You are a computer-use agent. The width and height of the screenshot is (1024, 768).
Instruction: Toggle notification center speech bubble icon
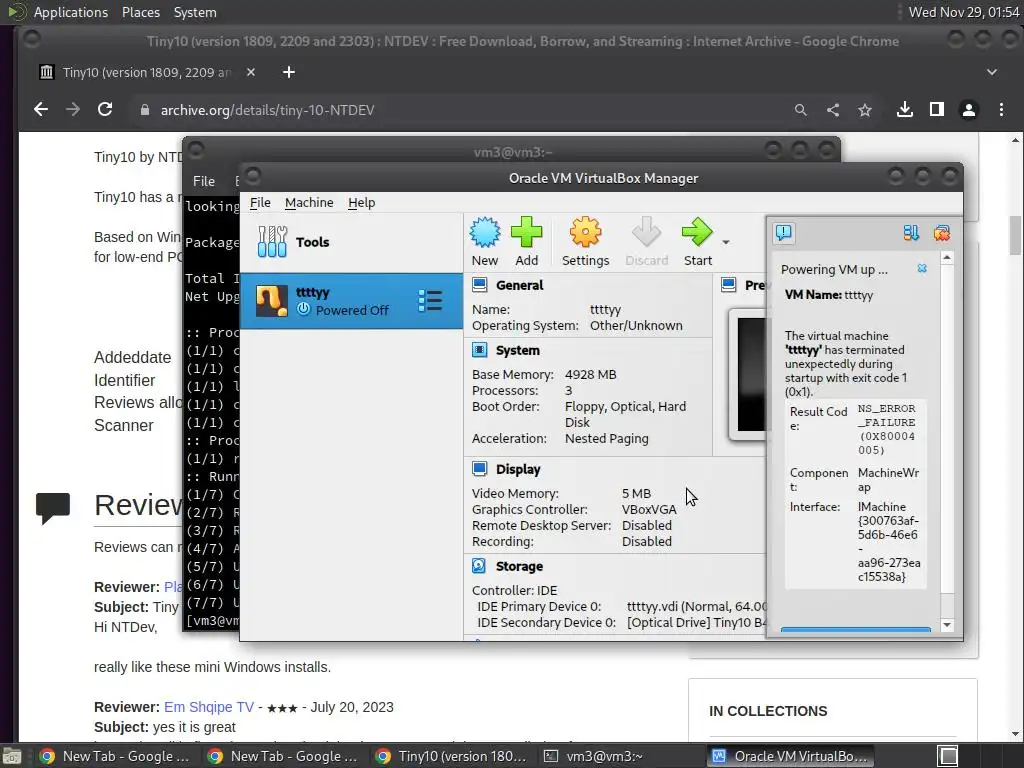coord(784,232)
